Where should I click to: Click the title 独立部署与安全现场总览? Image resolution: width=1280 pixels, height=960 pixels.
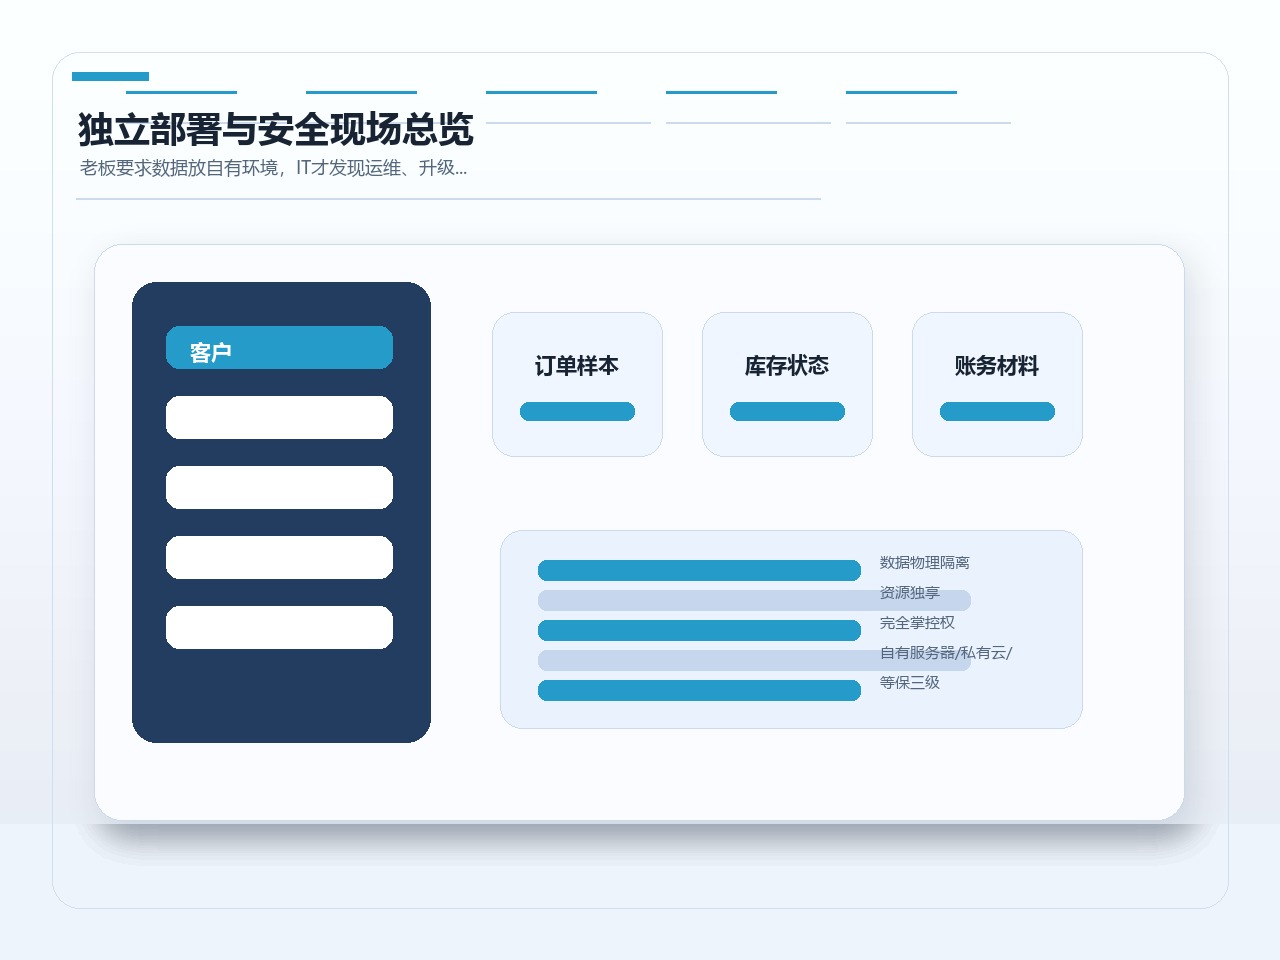coord(276,130)
